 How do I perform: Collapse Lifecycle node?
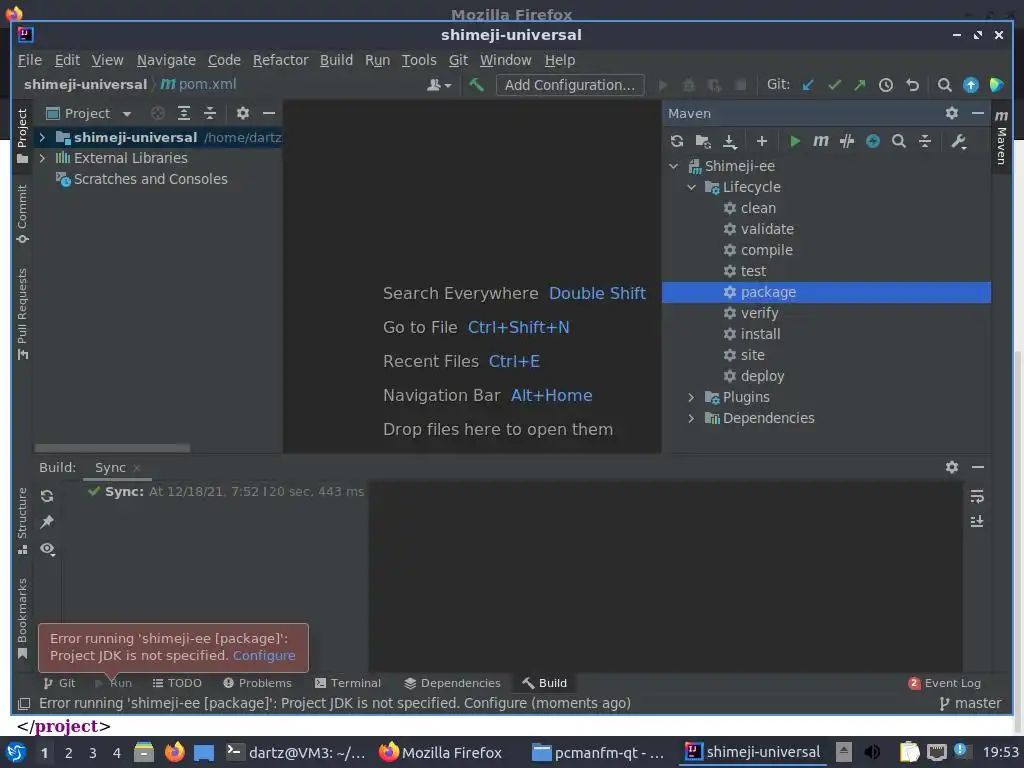[x=692, y=187]
